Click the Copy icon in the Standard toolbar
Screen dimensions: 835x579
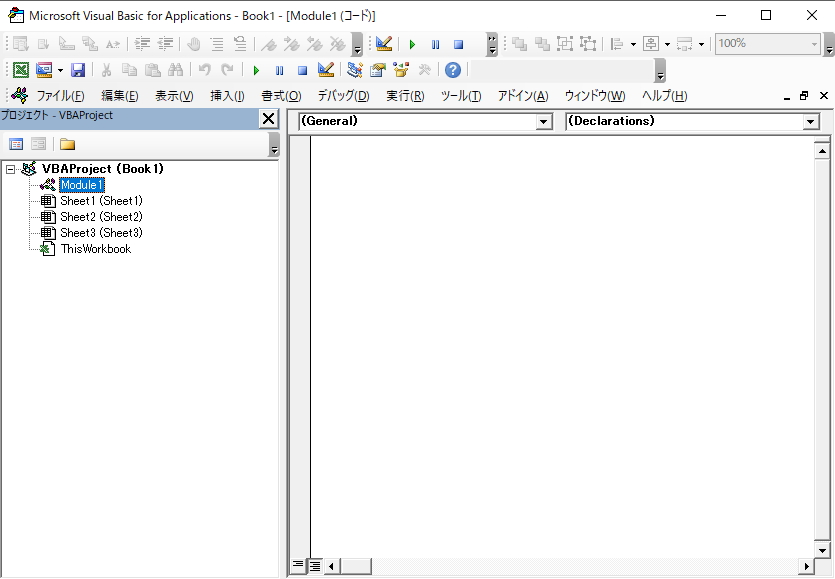coord(129,70)
